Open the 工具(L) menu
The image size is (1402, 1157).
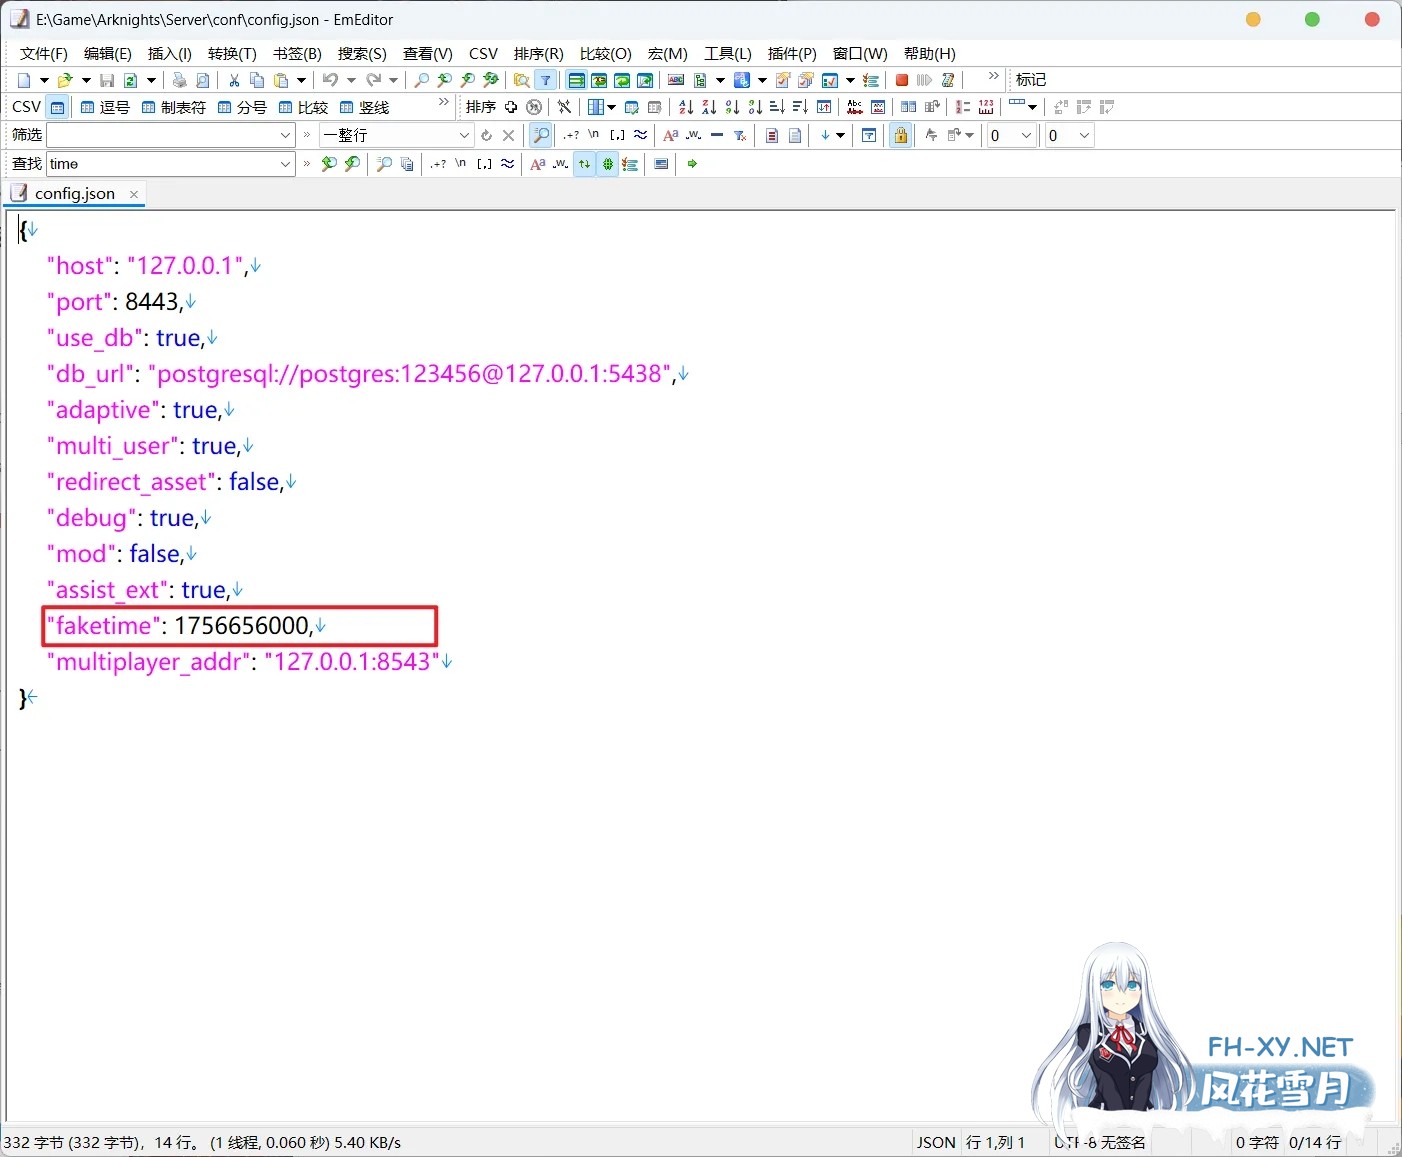point(727,53)
